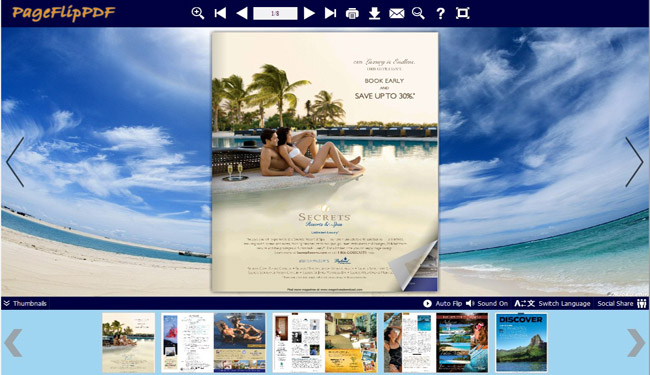Open Social Share options
The height and width of the screenshot is (375, 650).
click(x=621, y=303)
